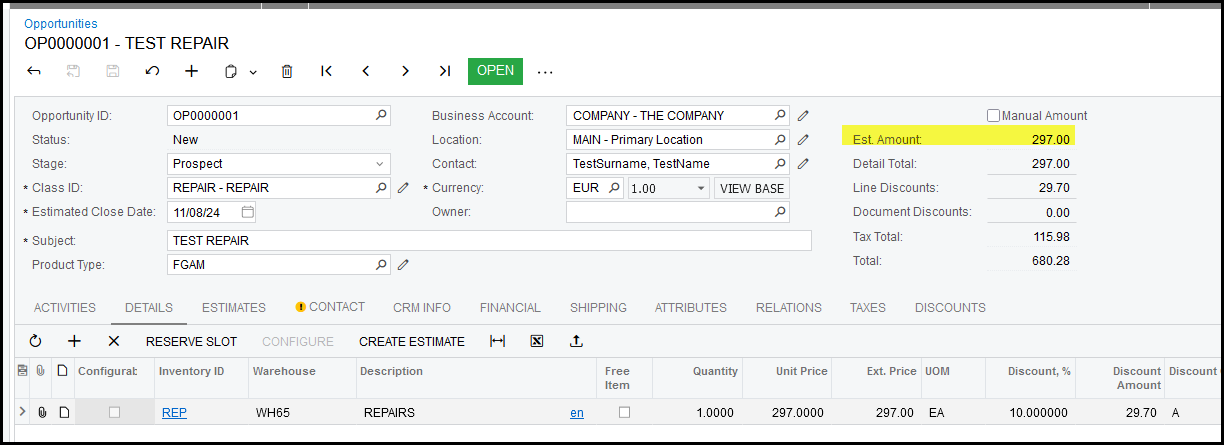
Task: Open the Taxes tab
Action: coord(868,308)
